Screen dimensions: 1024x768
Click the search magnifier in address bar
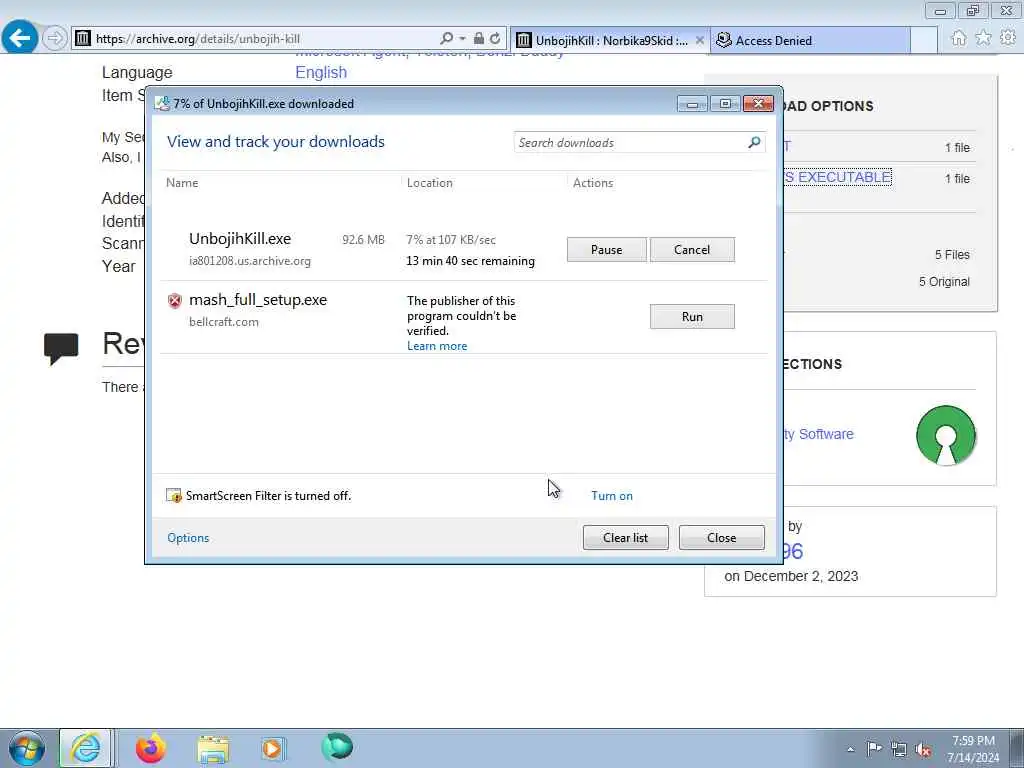[447, 39]
